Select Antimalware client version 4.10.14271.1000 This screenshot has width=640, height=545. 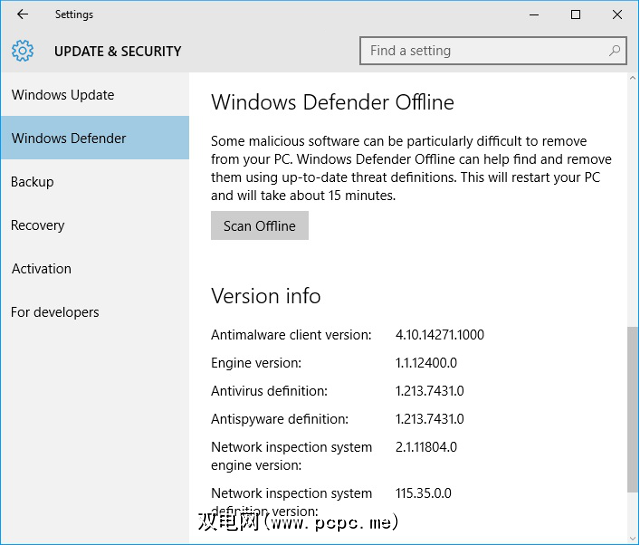point(440,335)
